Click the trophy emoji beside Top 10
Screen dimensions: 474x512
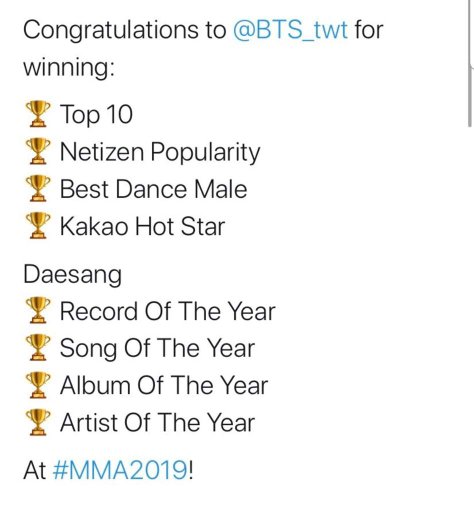[38, 114]
